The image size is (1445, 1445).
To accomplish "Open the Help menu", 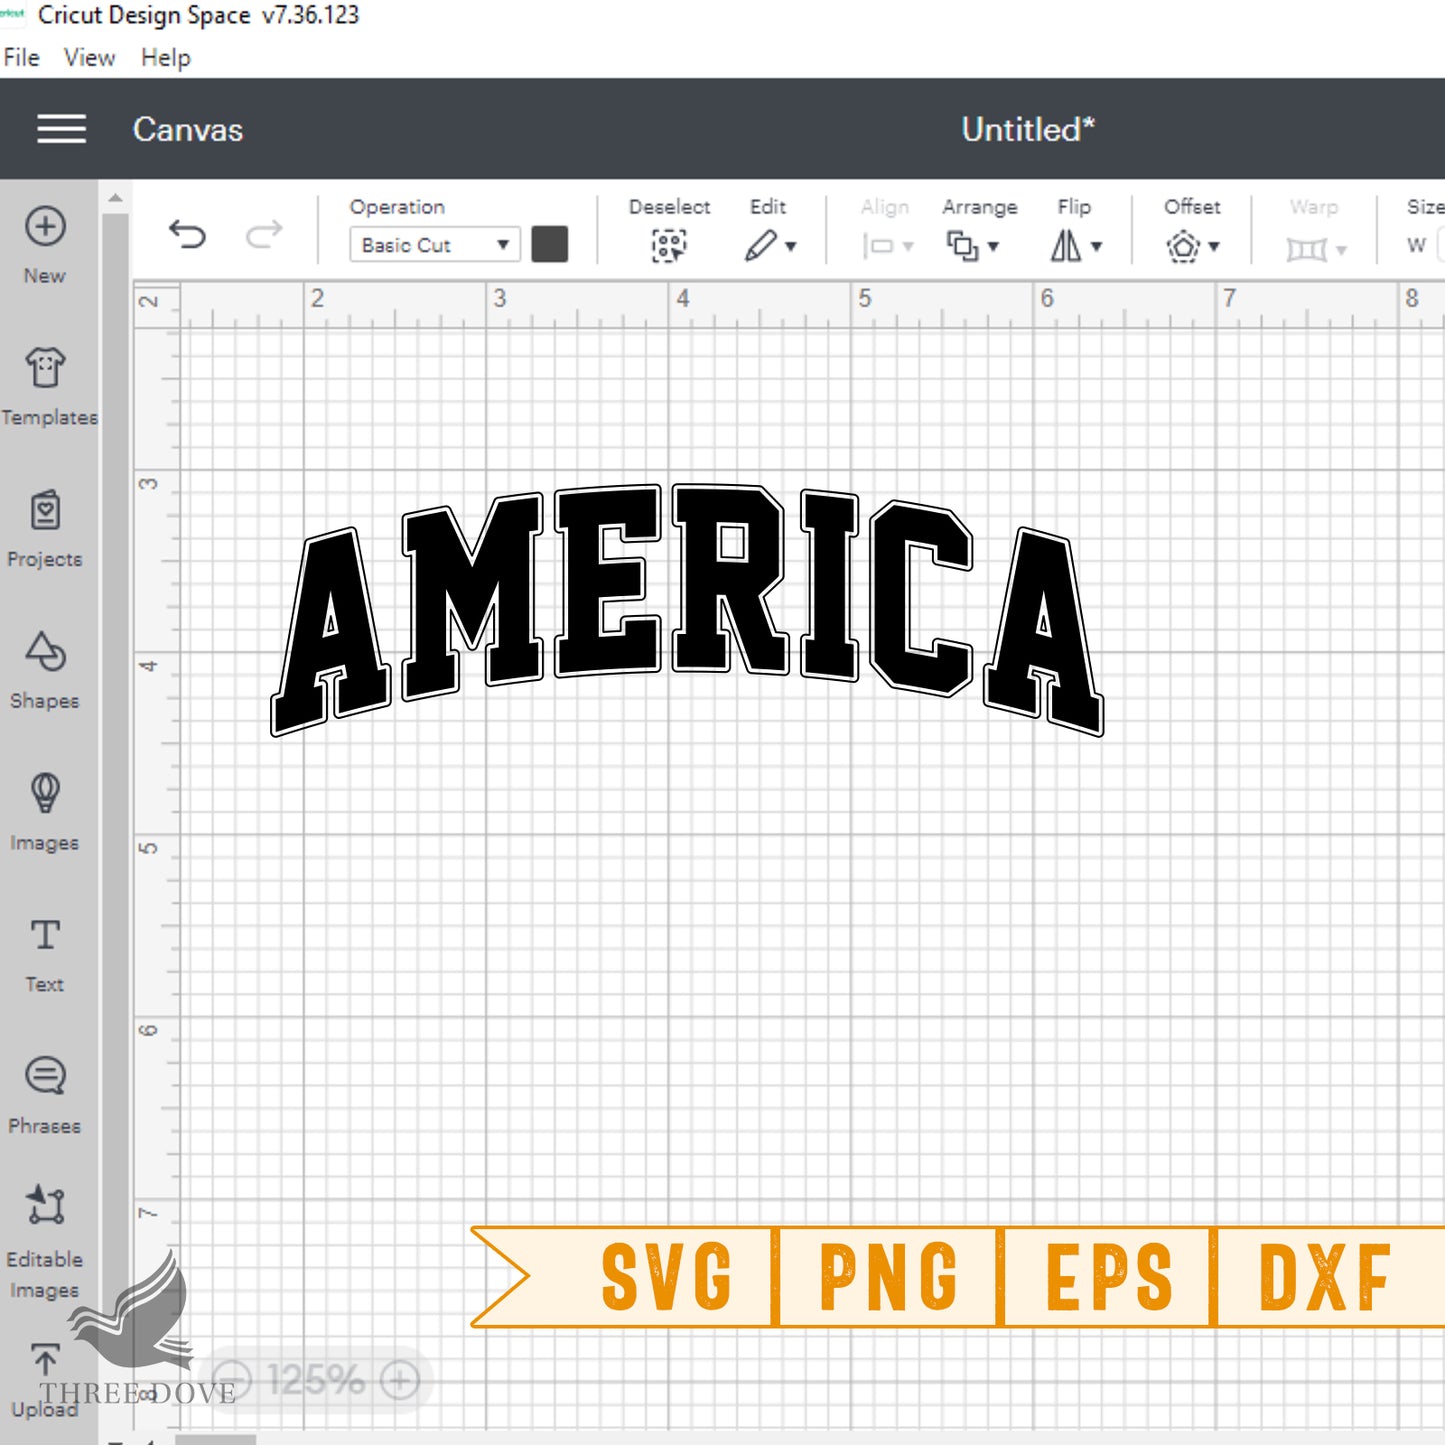I will (x=165, y=58).
